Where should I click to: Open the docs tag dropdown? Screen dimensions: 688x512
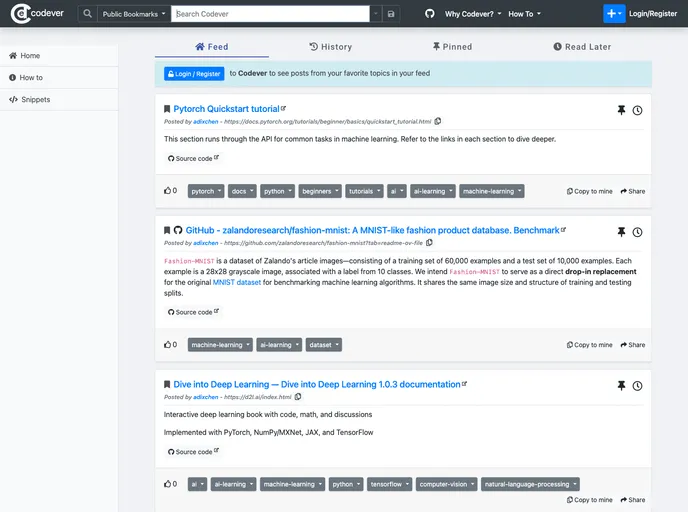tap(242, 191)
